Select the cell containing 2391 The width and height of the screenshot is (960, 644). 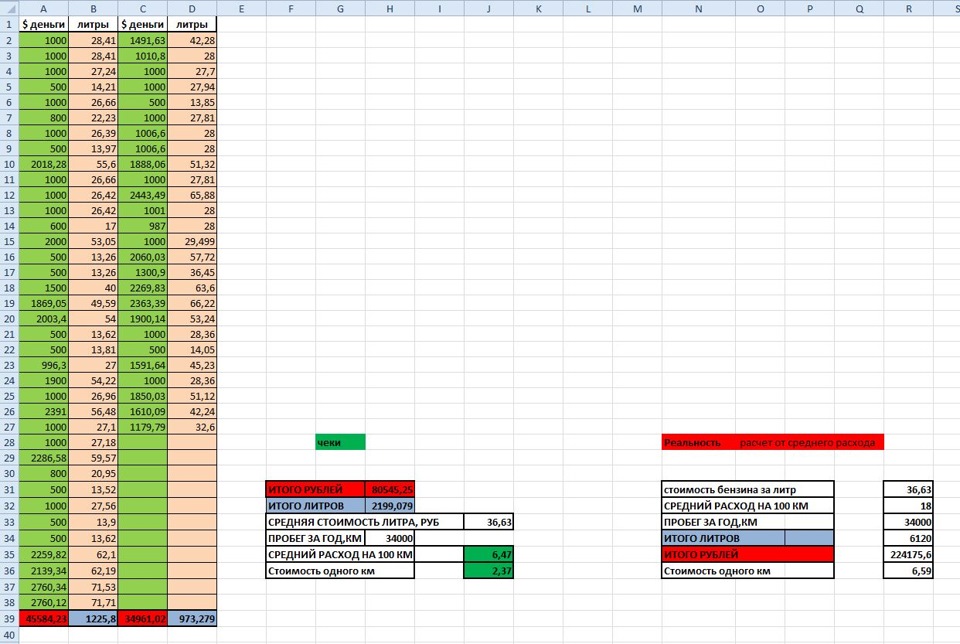tap(43, 411)
